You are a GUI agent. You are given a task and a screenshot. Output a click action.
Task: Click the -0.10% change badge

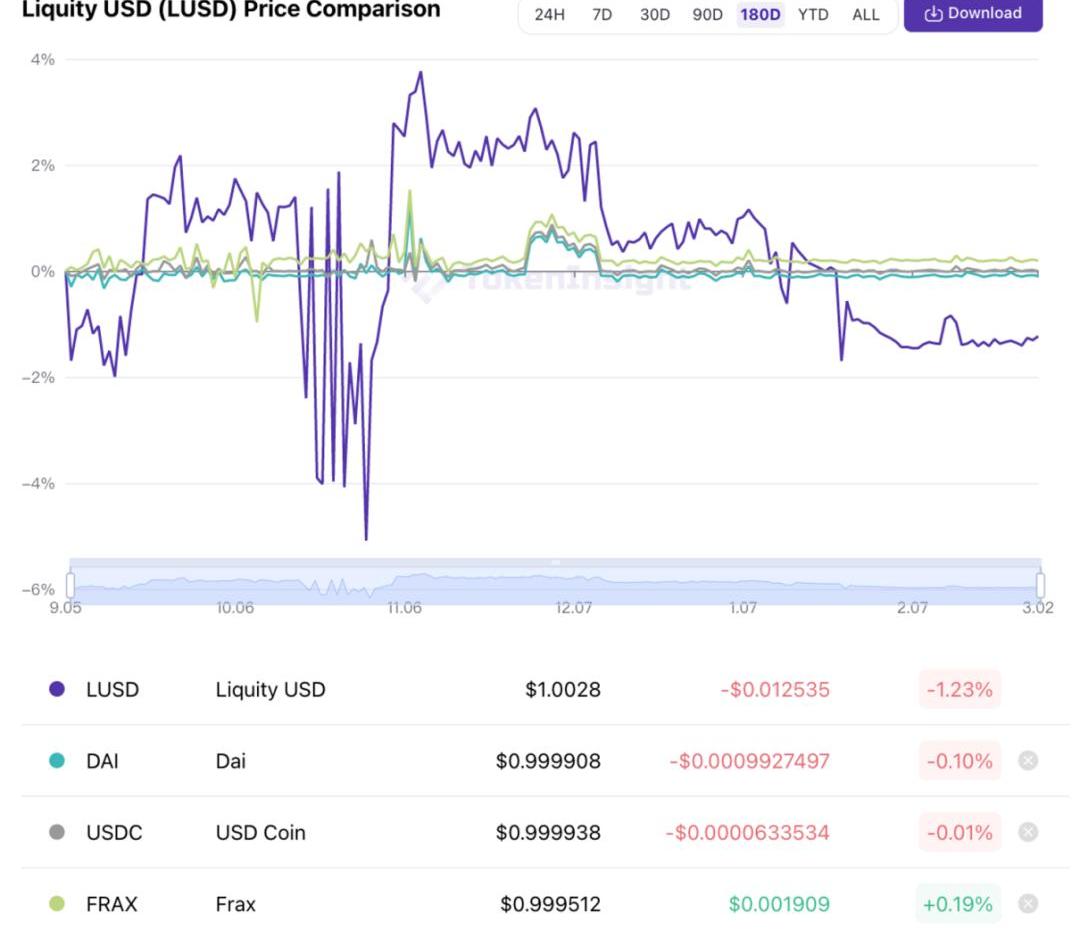coord(959,761)
